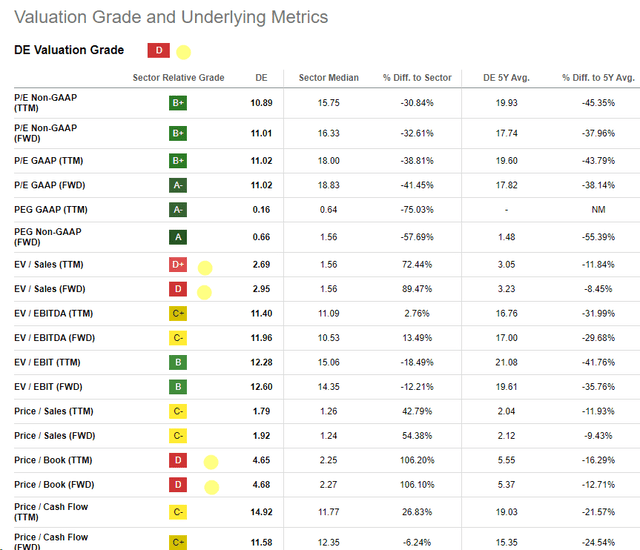
Task: Click the sector median value 15.75
Action: click(329, 103)
